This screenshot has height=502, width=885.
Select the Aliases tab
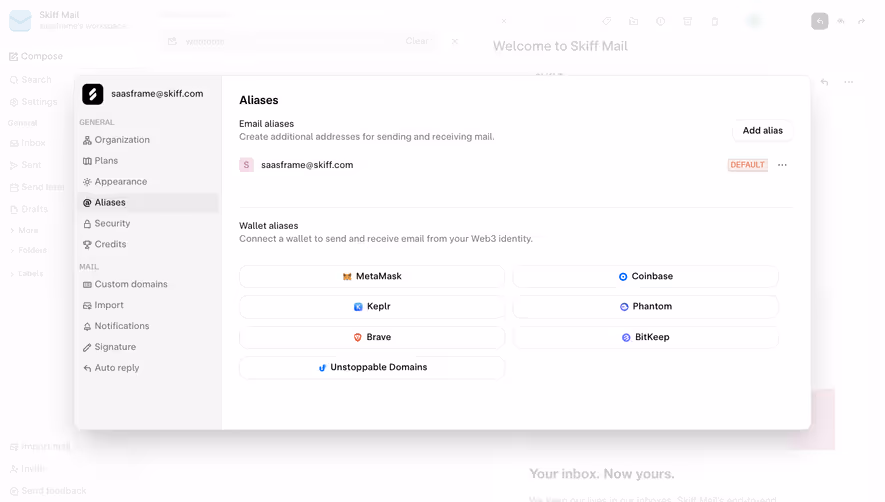coord(148,202)
